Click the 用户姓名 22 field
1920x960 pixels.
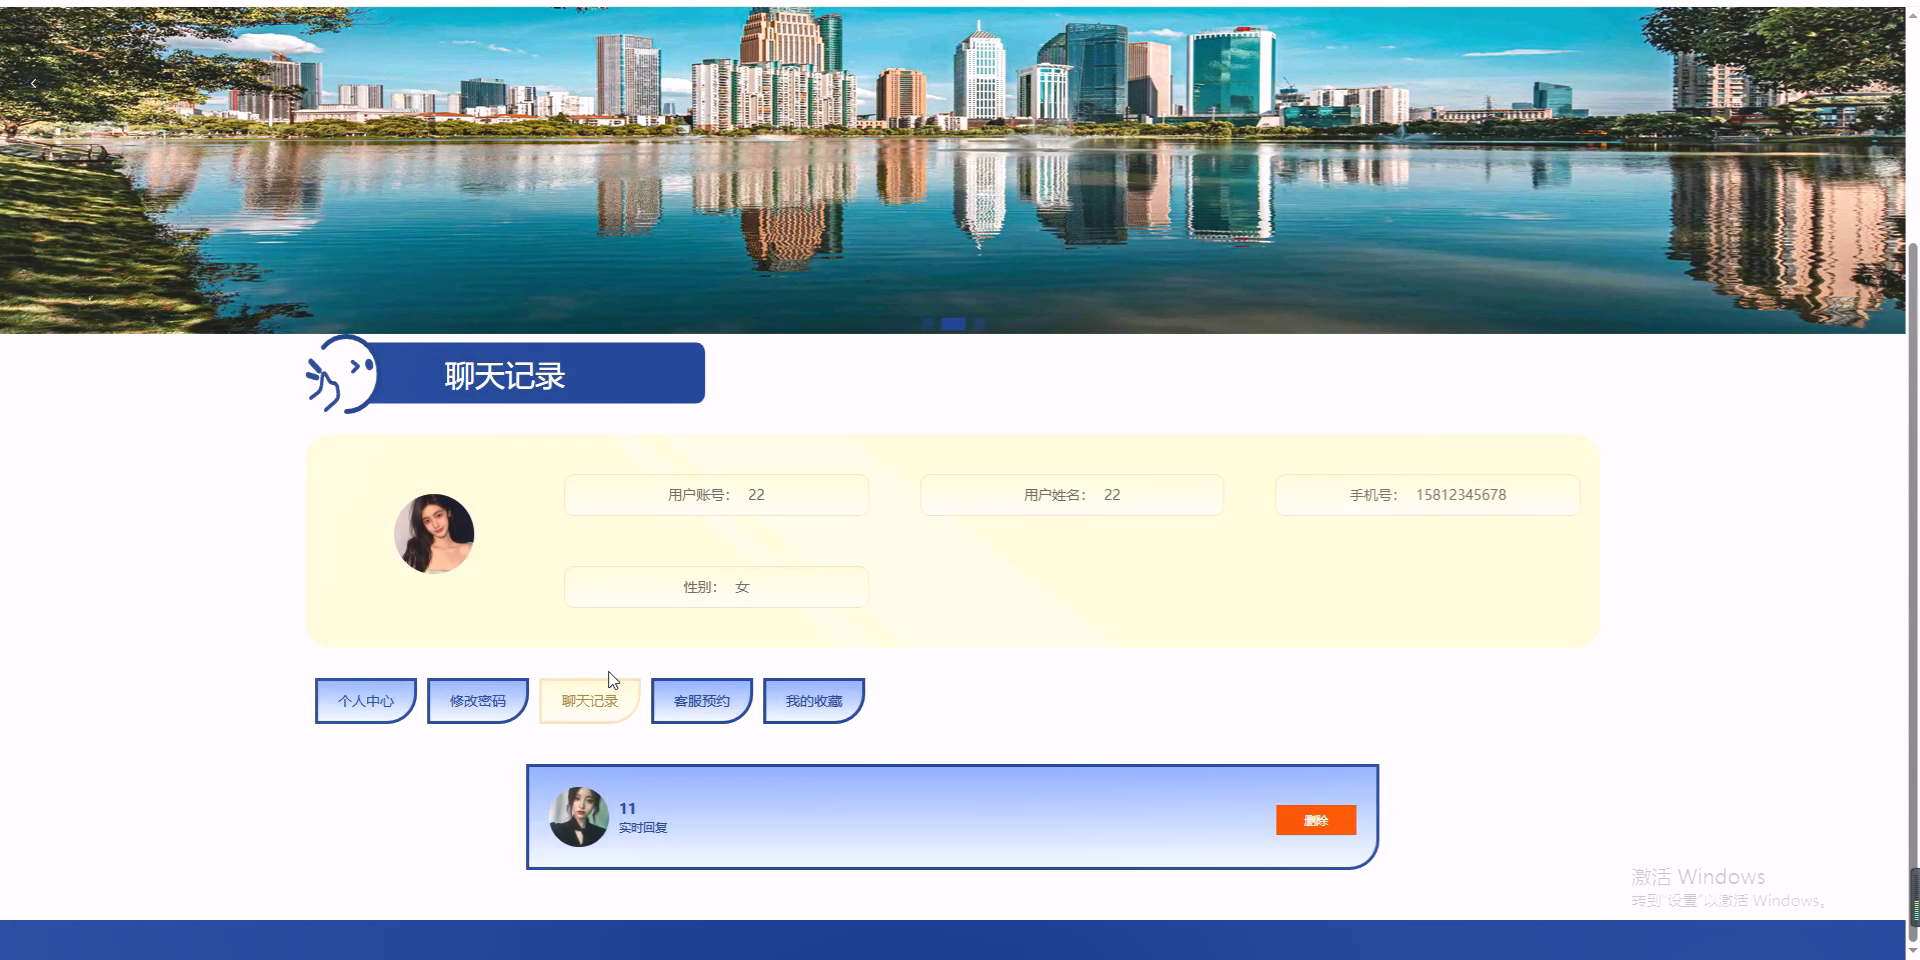click(x=1072, y=495)
